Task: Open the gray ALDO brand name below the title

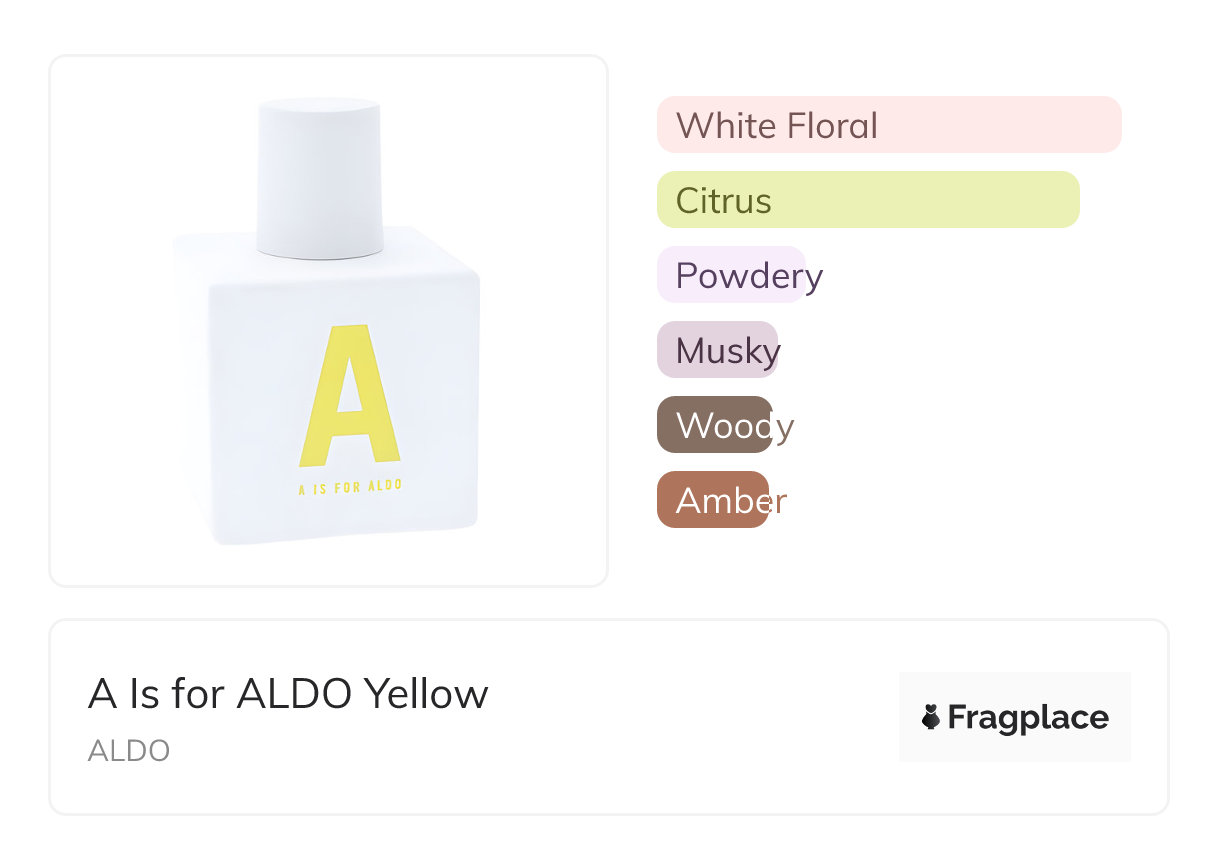Action: click(129, 751)
